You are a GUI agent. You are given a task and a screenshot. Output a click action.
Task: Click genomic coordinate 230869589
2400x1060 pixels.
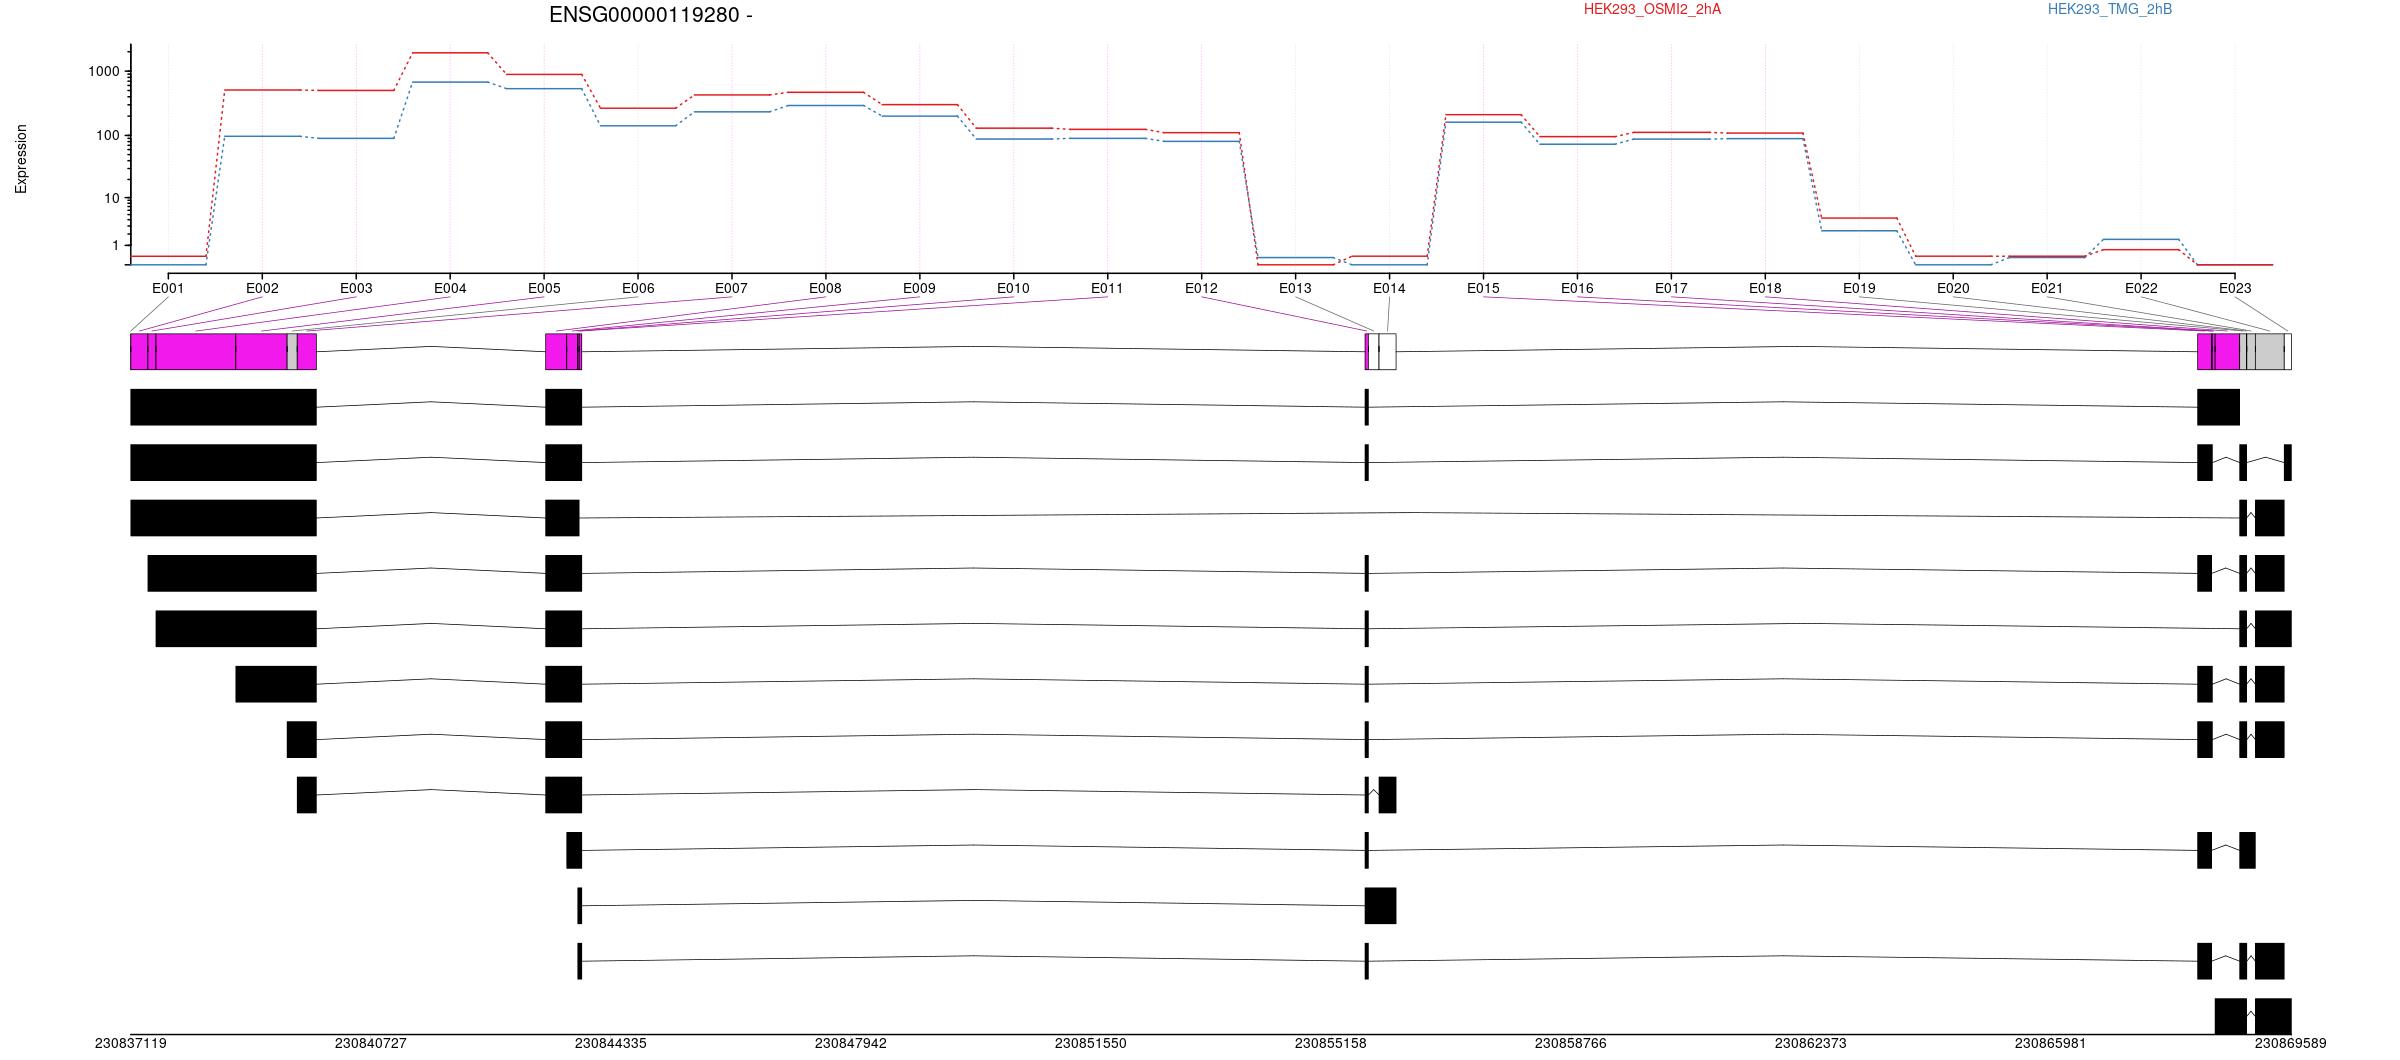click(2291, 1043)
